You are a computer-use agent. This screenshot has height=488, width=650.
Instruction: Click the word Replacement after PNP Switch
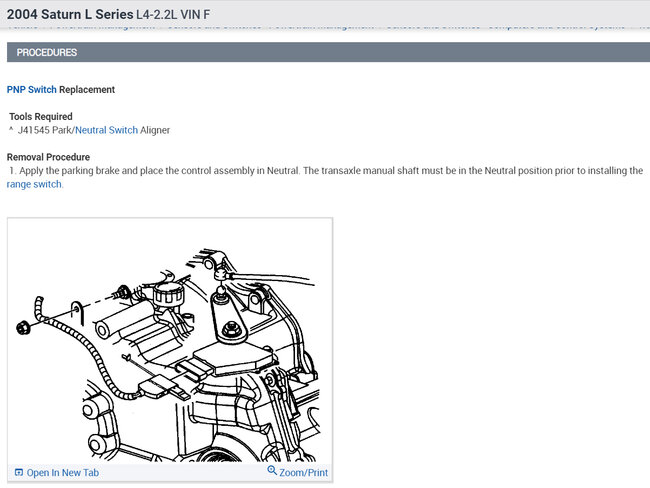pos(87,90)
